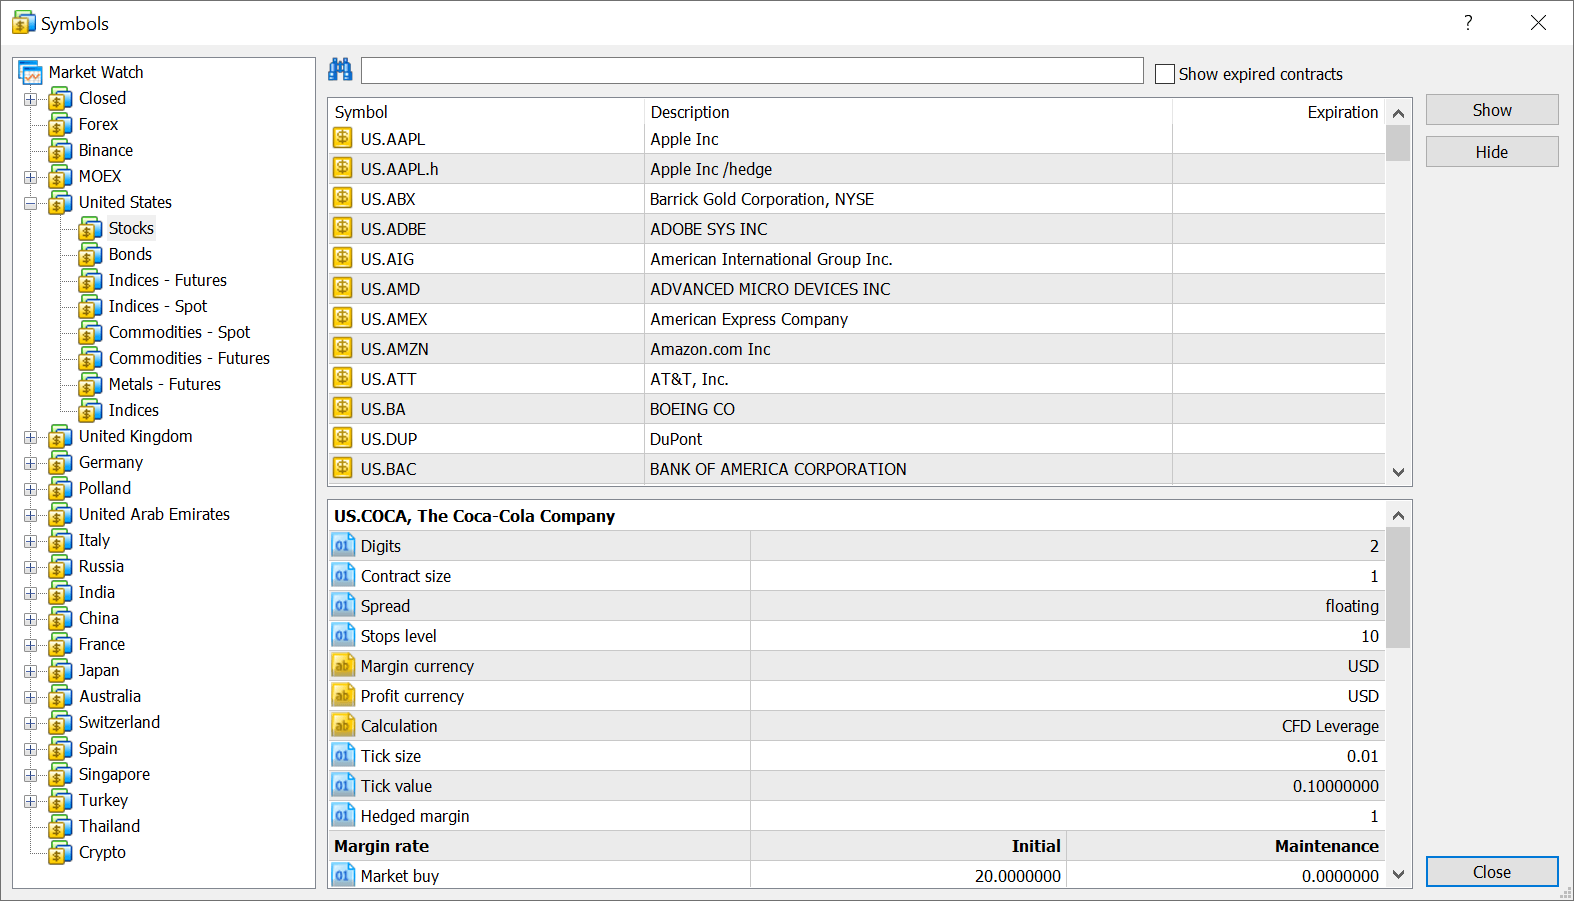
Task: Click the binoculars search icon
Action: [x=340, y=70]
